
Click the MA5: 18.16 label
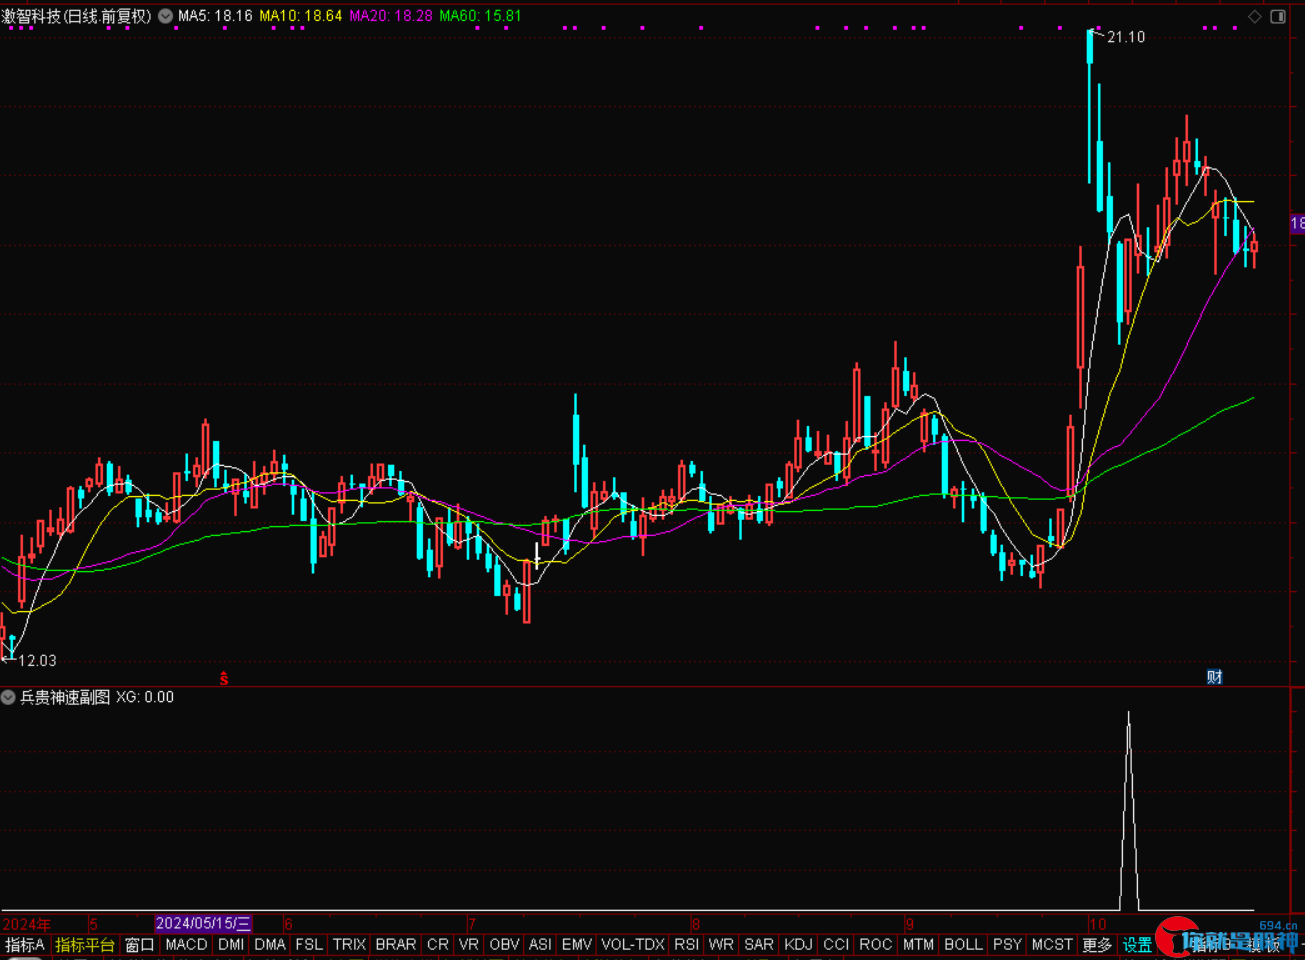[215, 16]
